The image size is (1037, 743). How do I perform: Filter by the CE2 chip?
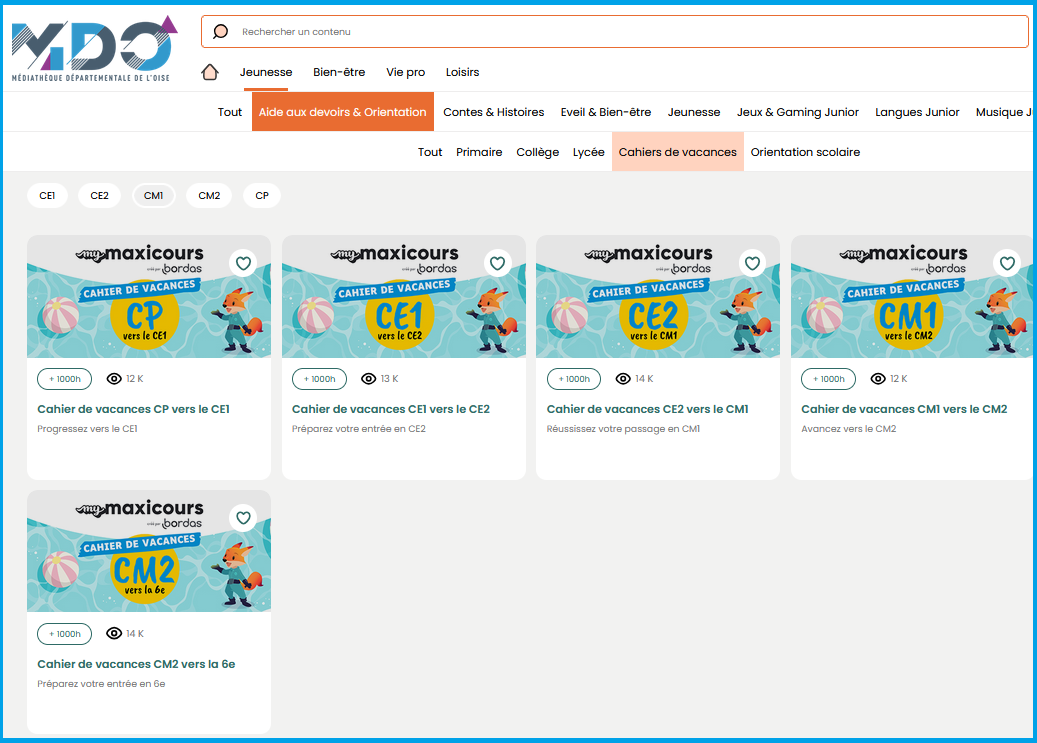coord(99,196)
